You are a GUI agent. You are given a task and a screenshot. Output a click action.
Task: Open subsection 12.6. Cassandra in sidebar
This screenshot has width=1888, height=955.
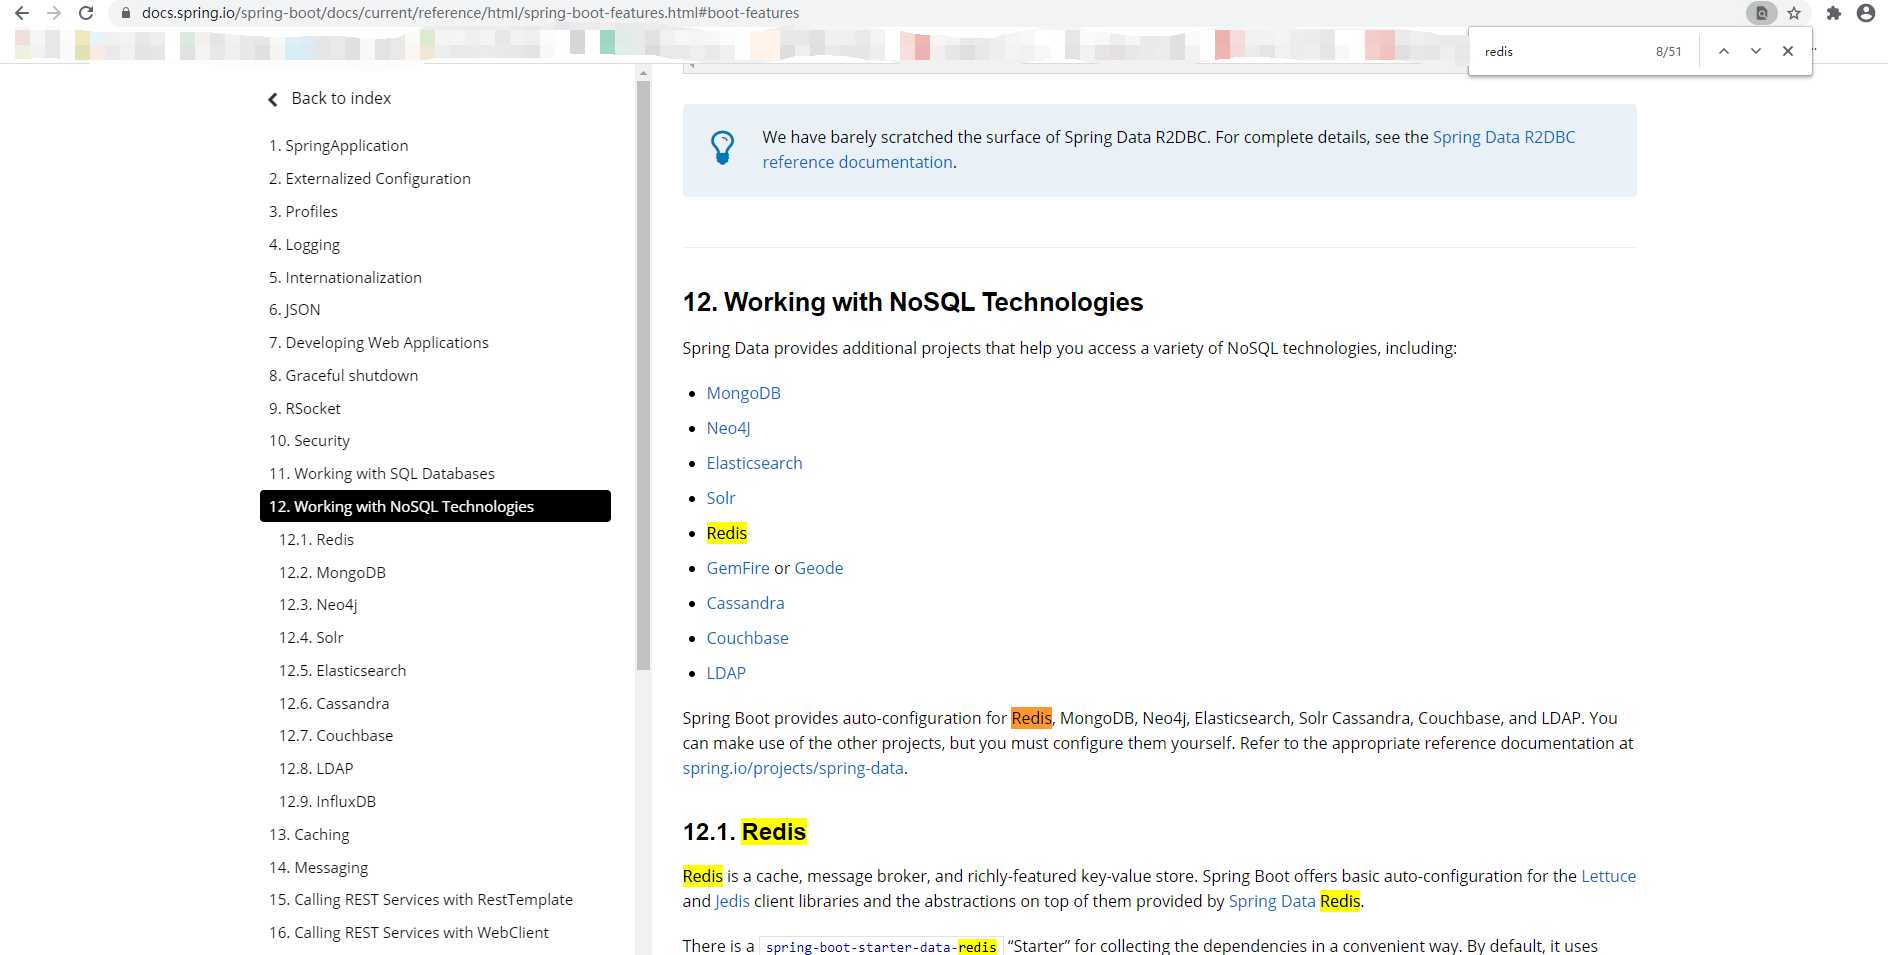334,704
